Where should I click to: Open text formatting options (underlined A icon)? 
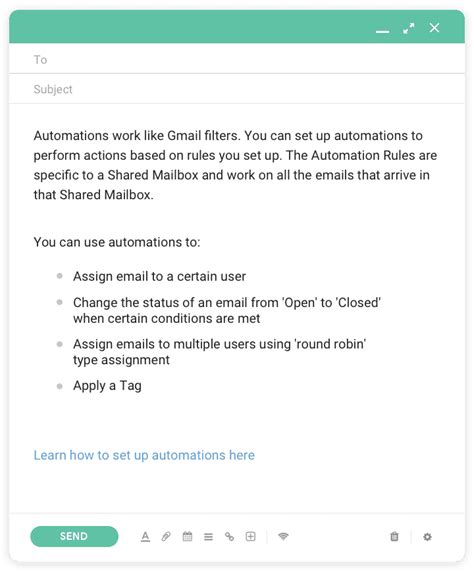coord(145,537)
